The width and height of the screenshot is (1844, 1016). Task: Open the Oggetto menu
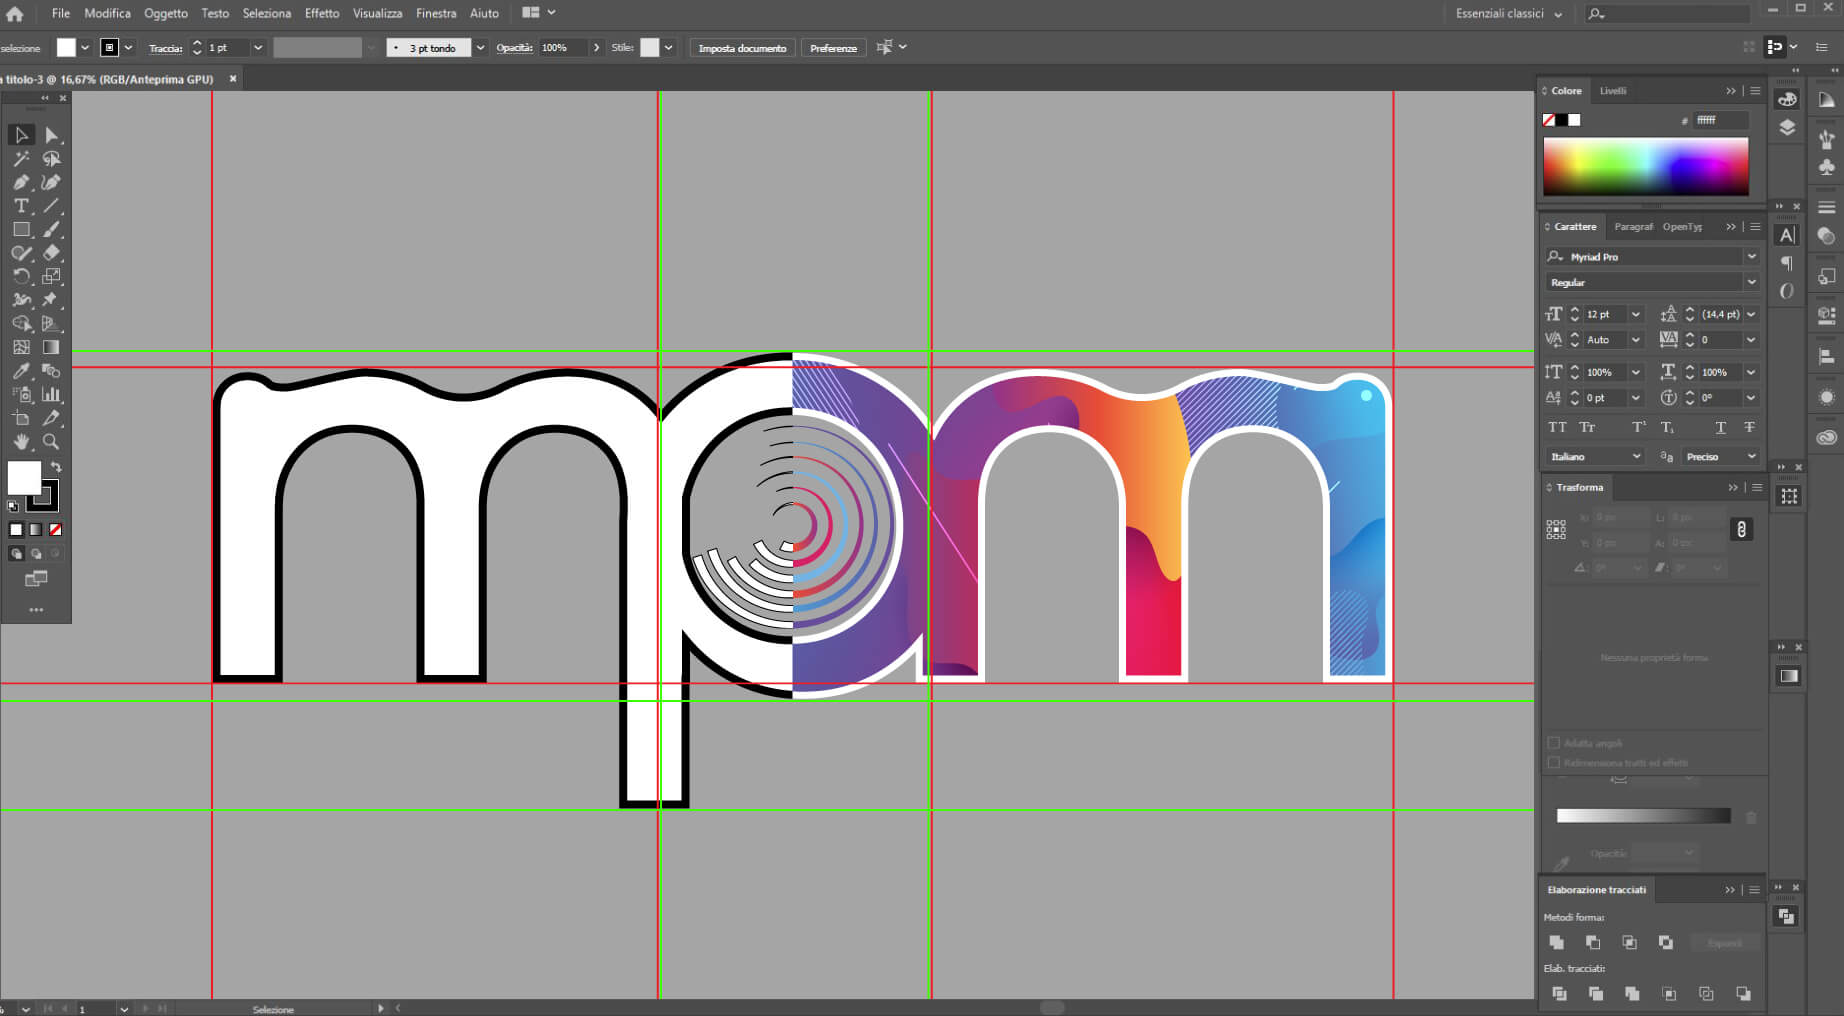[166, 13]
